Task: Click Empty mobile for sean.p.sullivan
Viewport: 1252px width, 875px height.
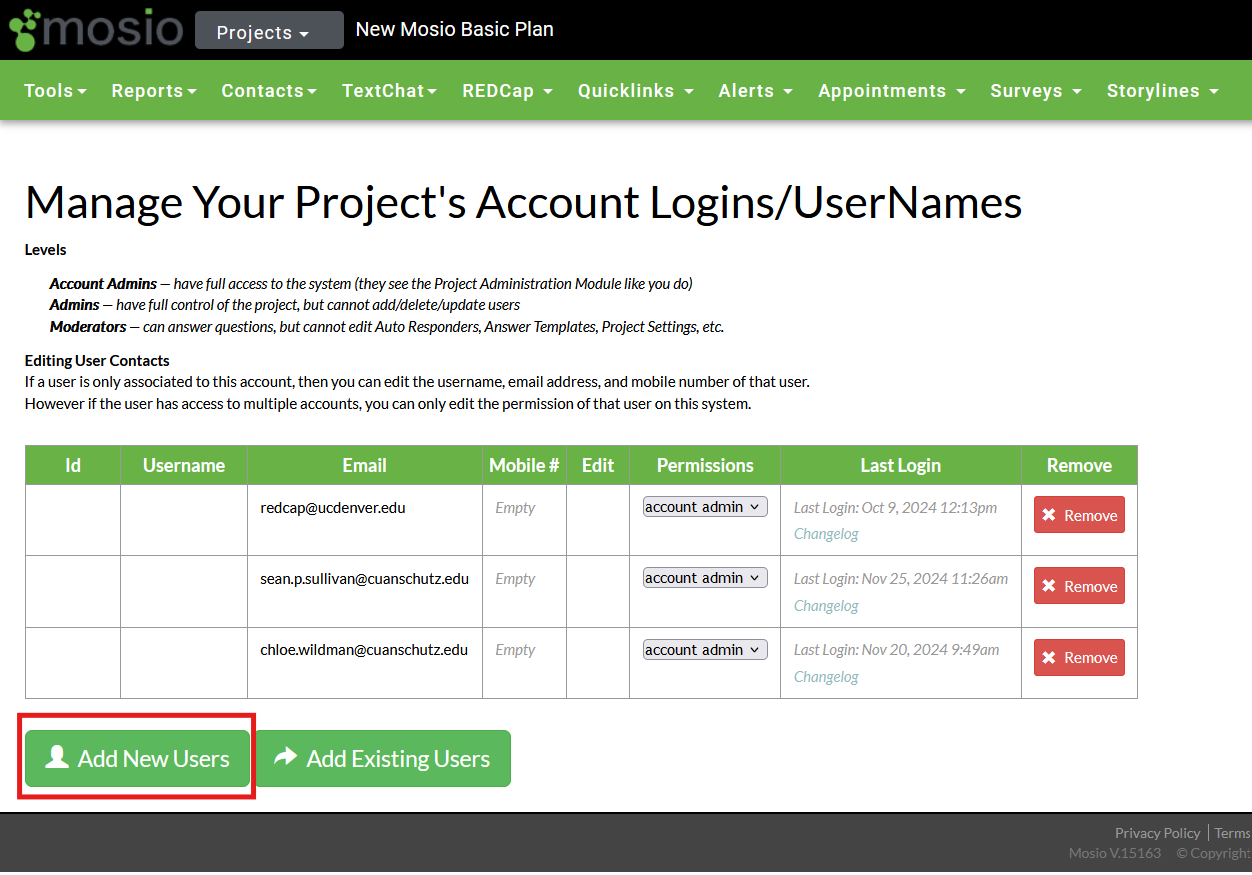Action: pyautogui.click(x=515, y=579)
